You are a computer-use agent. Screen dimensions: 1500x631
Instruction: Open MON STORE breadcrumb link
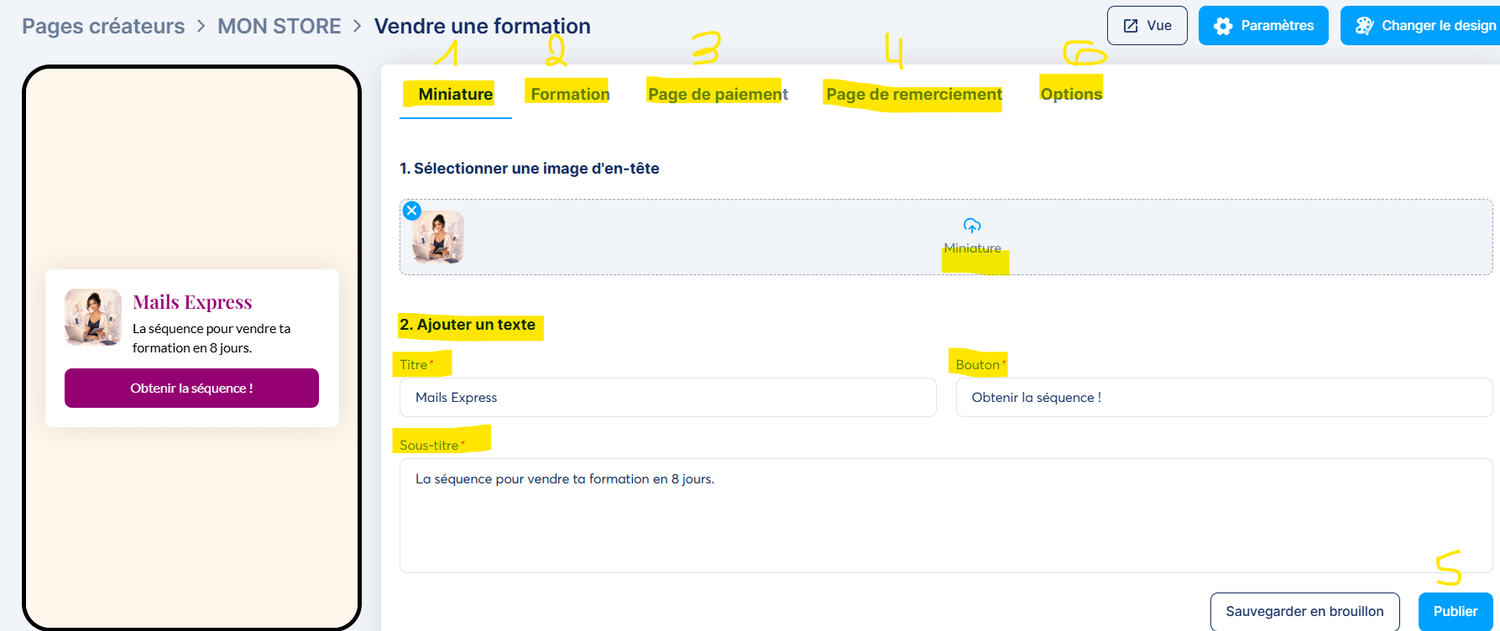click(x=279, y=26)
